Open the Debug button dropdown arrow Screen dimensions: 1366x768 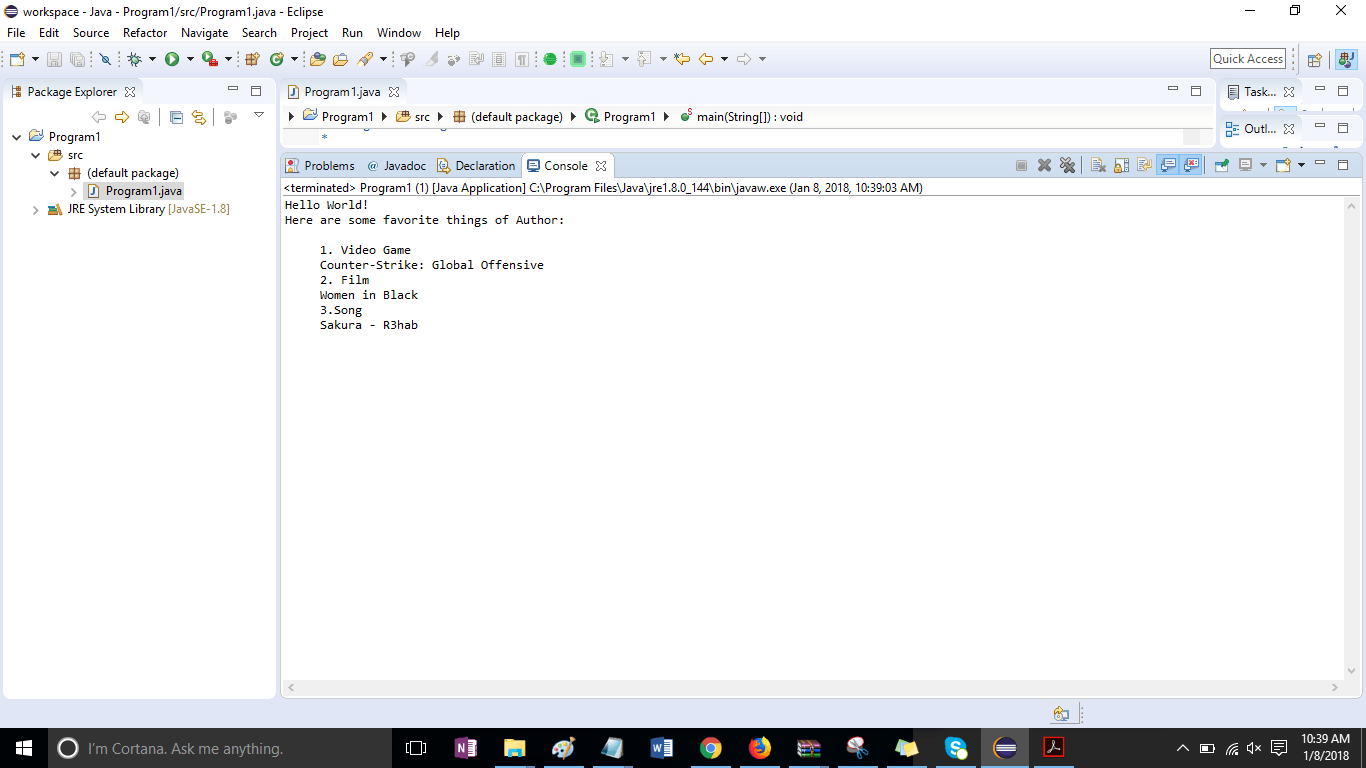tap(152, 59)
